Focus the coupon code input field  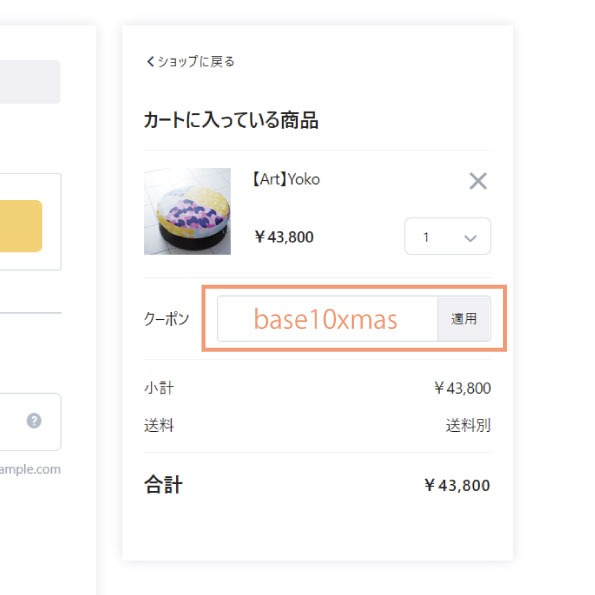327,319
